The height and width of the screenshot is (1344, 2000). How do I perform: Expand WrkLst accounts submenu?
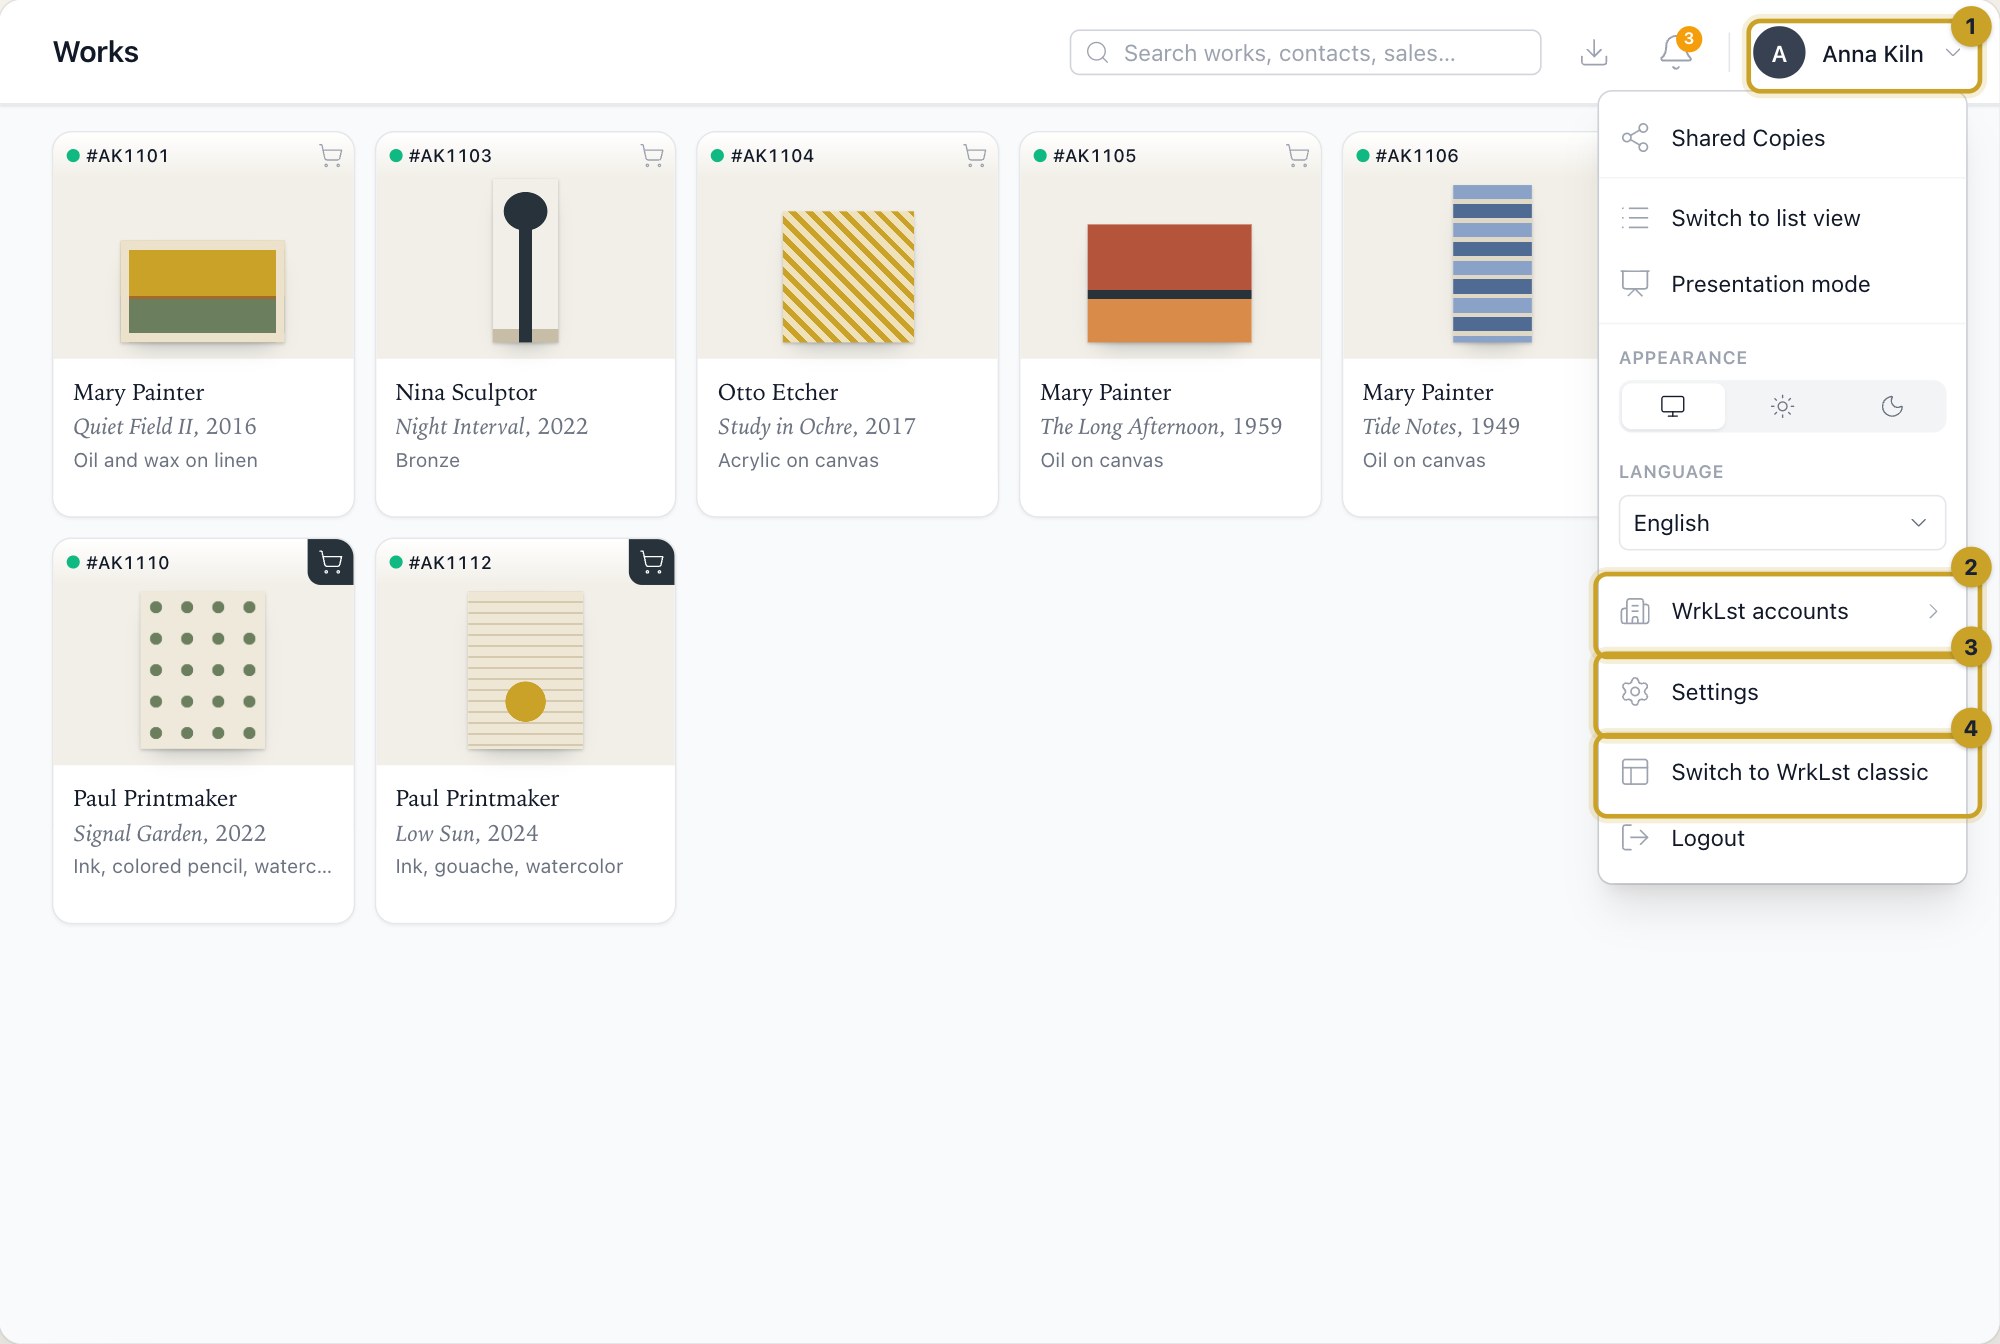coord(1782,611)
